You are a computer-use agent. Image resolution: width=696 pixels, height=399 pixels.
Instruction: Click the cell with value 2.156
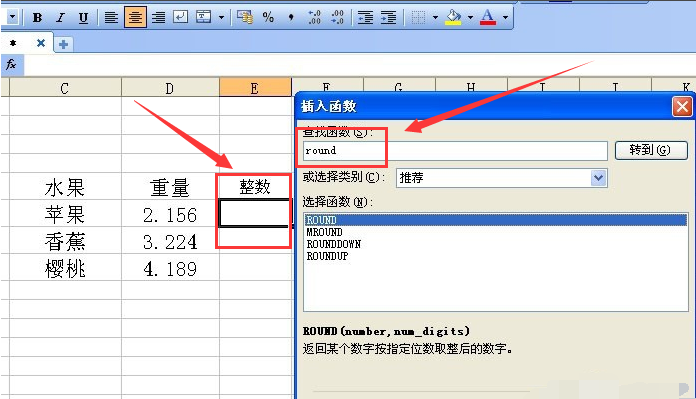tap(170, 214)
